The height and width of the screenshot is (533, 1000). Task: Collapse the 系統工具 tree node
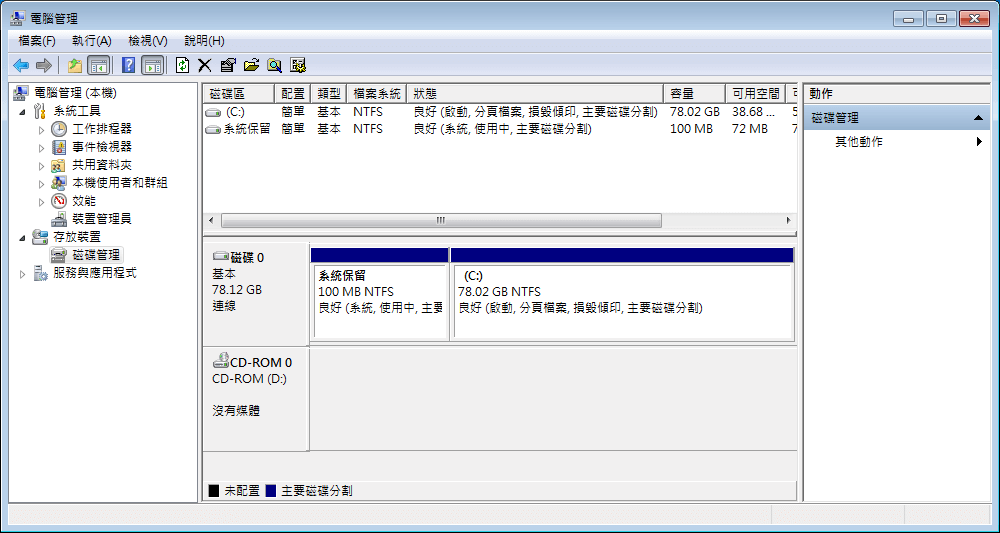click(x=23, y=111)
